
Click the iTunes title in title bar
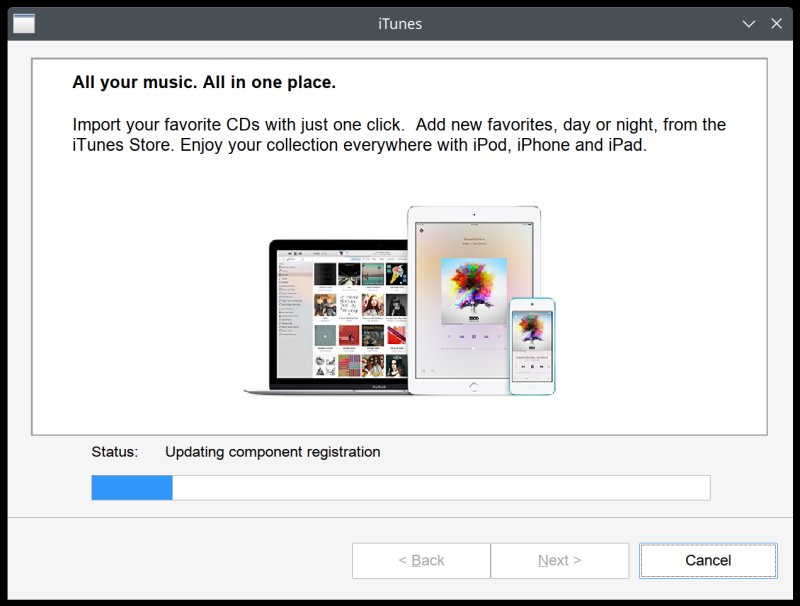(x=400, y=23)
